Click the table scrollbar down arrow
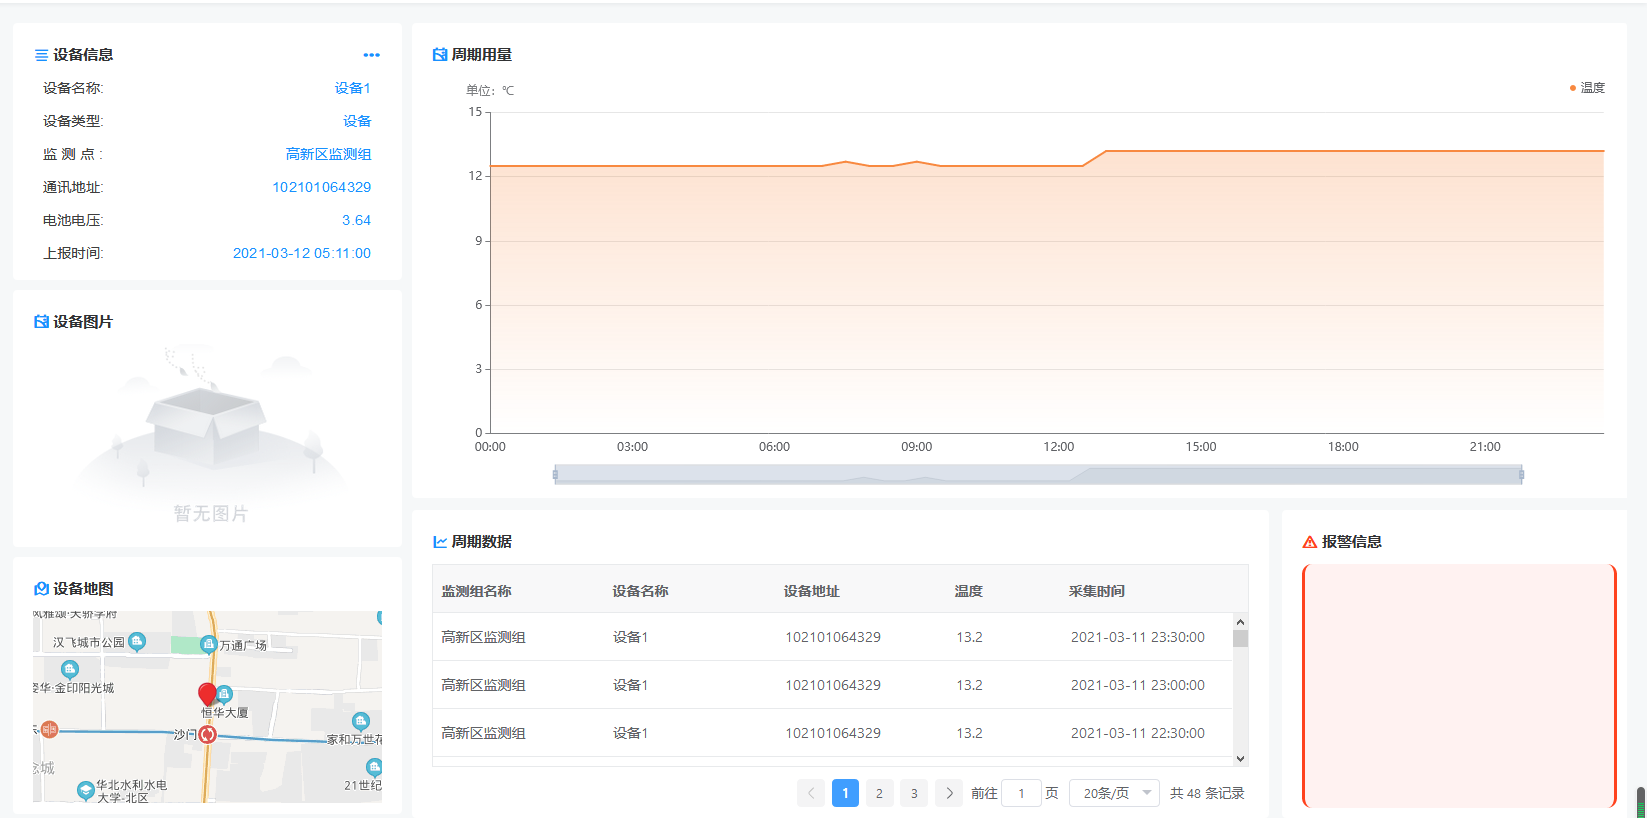 (1240, 759)
